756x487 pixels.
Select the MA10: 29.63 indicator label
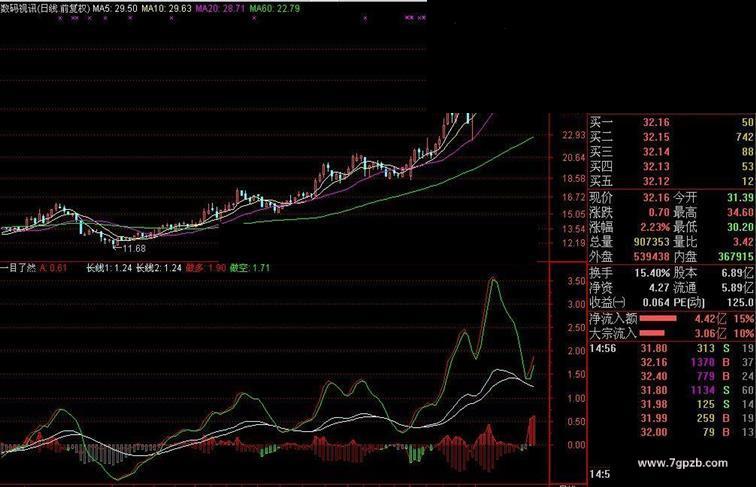[166, 9]
